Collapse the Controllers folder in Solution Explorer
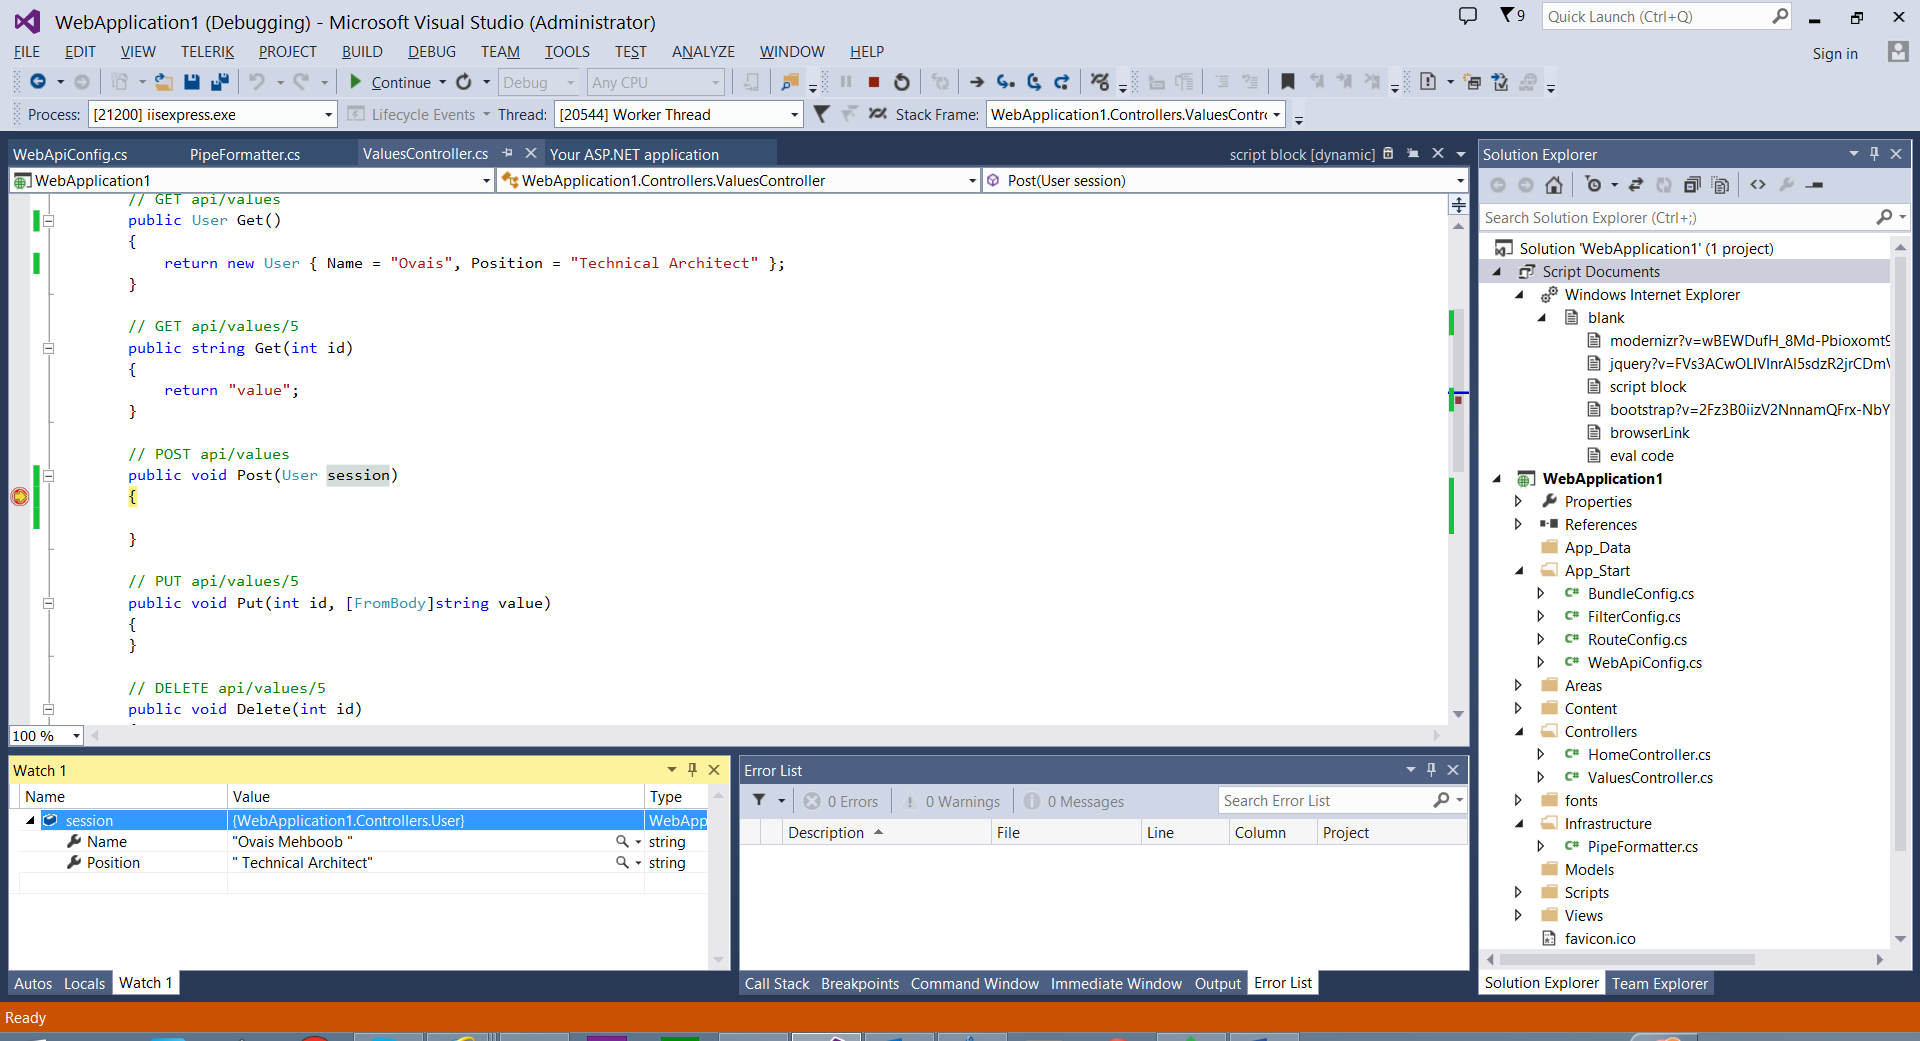Screen dimensions: 1920x1041 [1518, 731]
